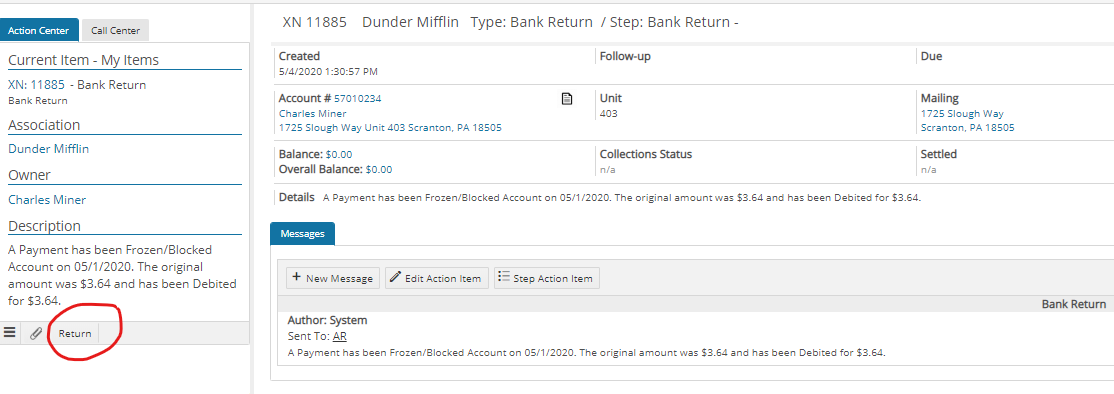The image size is (1114, 394).
Task: Open the XN: 11885 link in Current Item
Action: tap(36, 84)
